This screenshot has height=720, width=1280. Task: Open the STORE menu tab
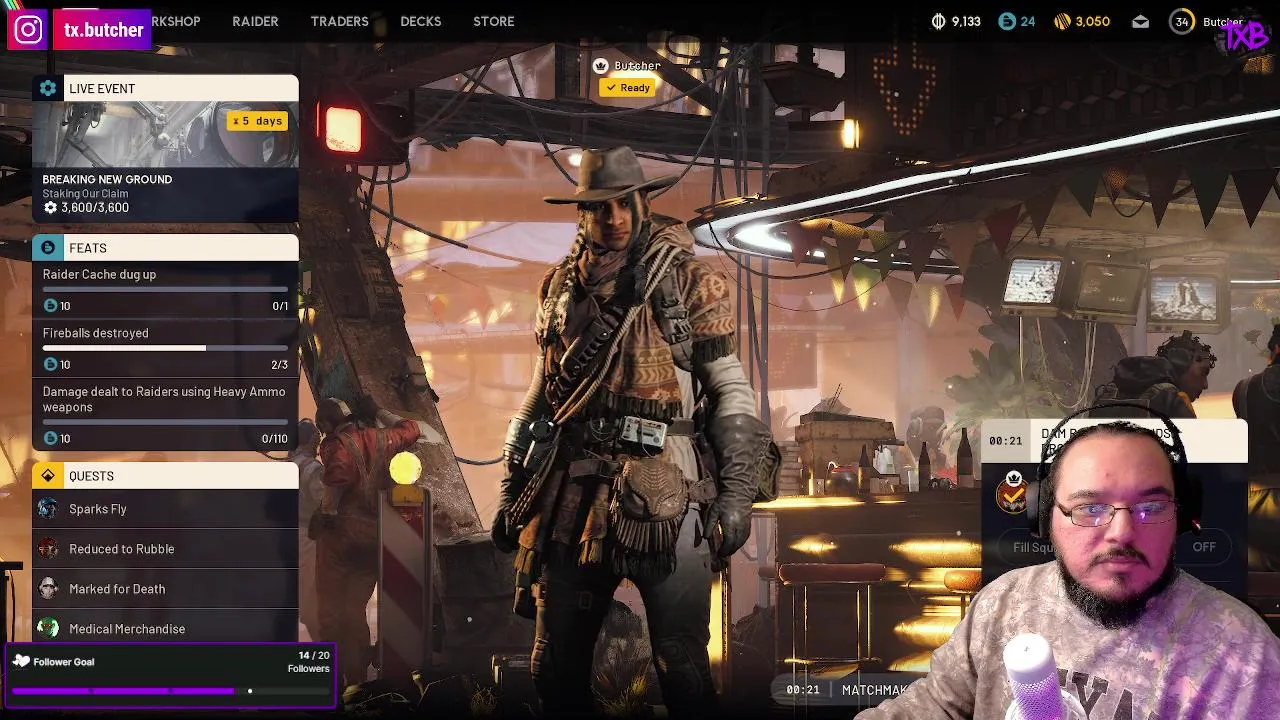pos(493,21)
